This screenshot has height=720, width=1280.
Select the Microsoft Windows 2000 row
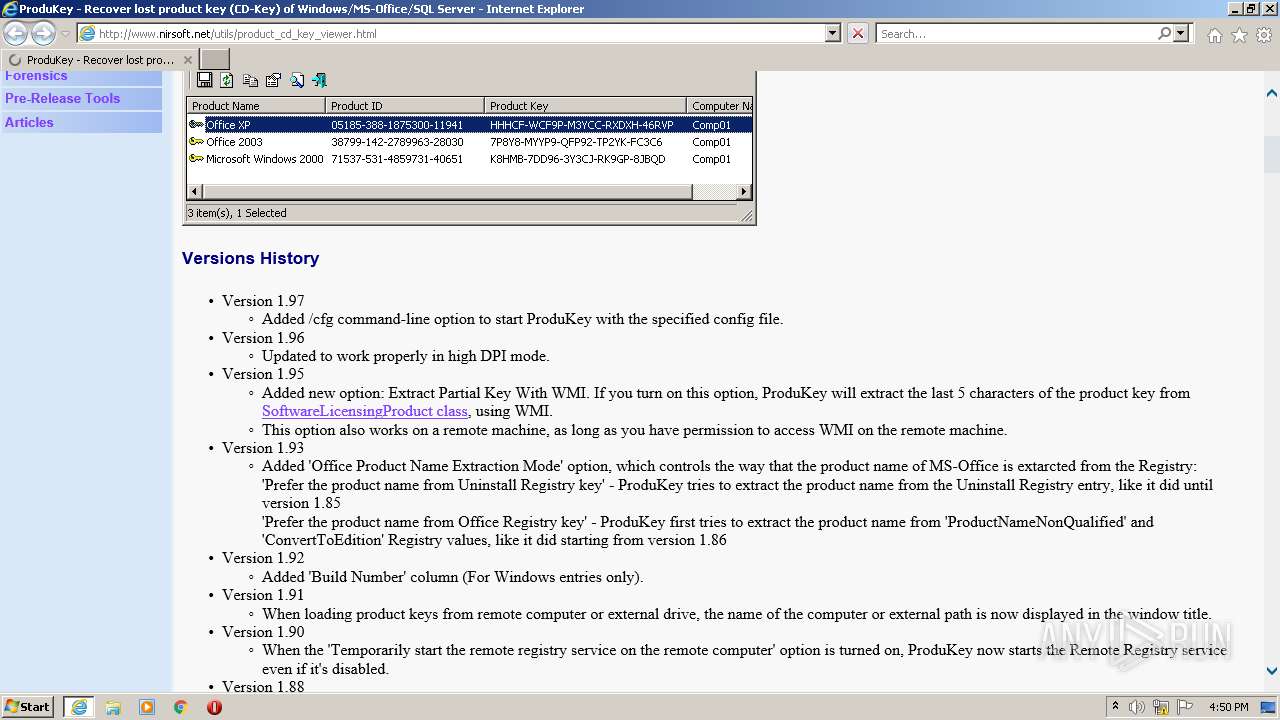pyautogui.click(x=470, y=159)
